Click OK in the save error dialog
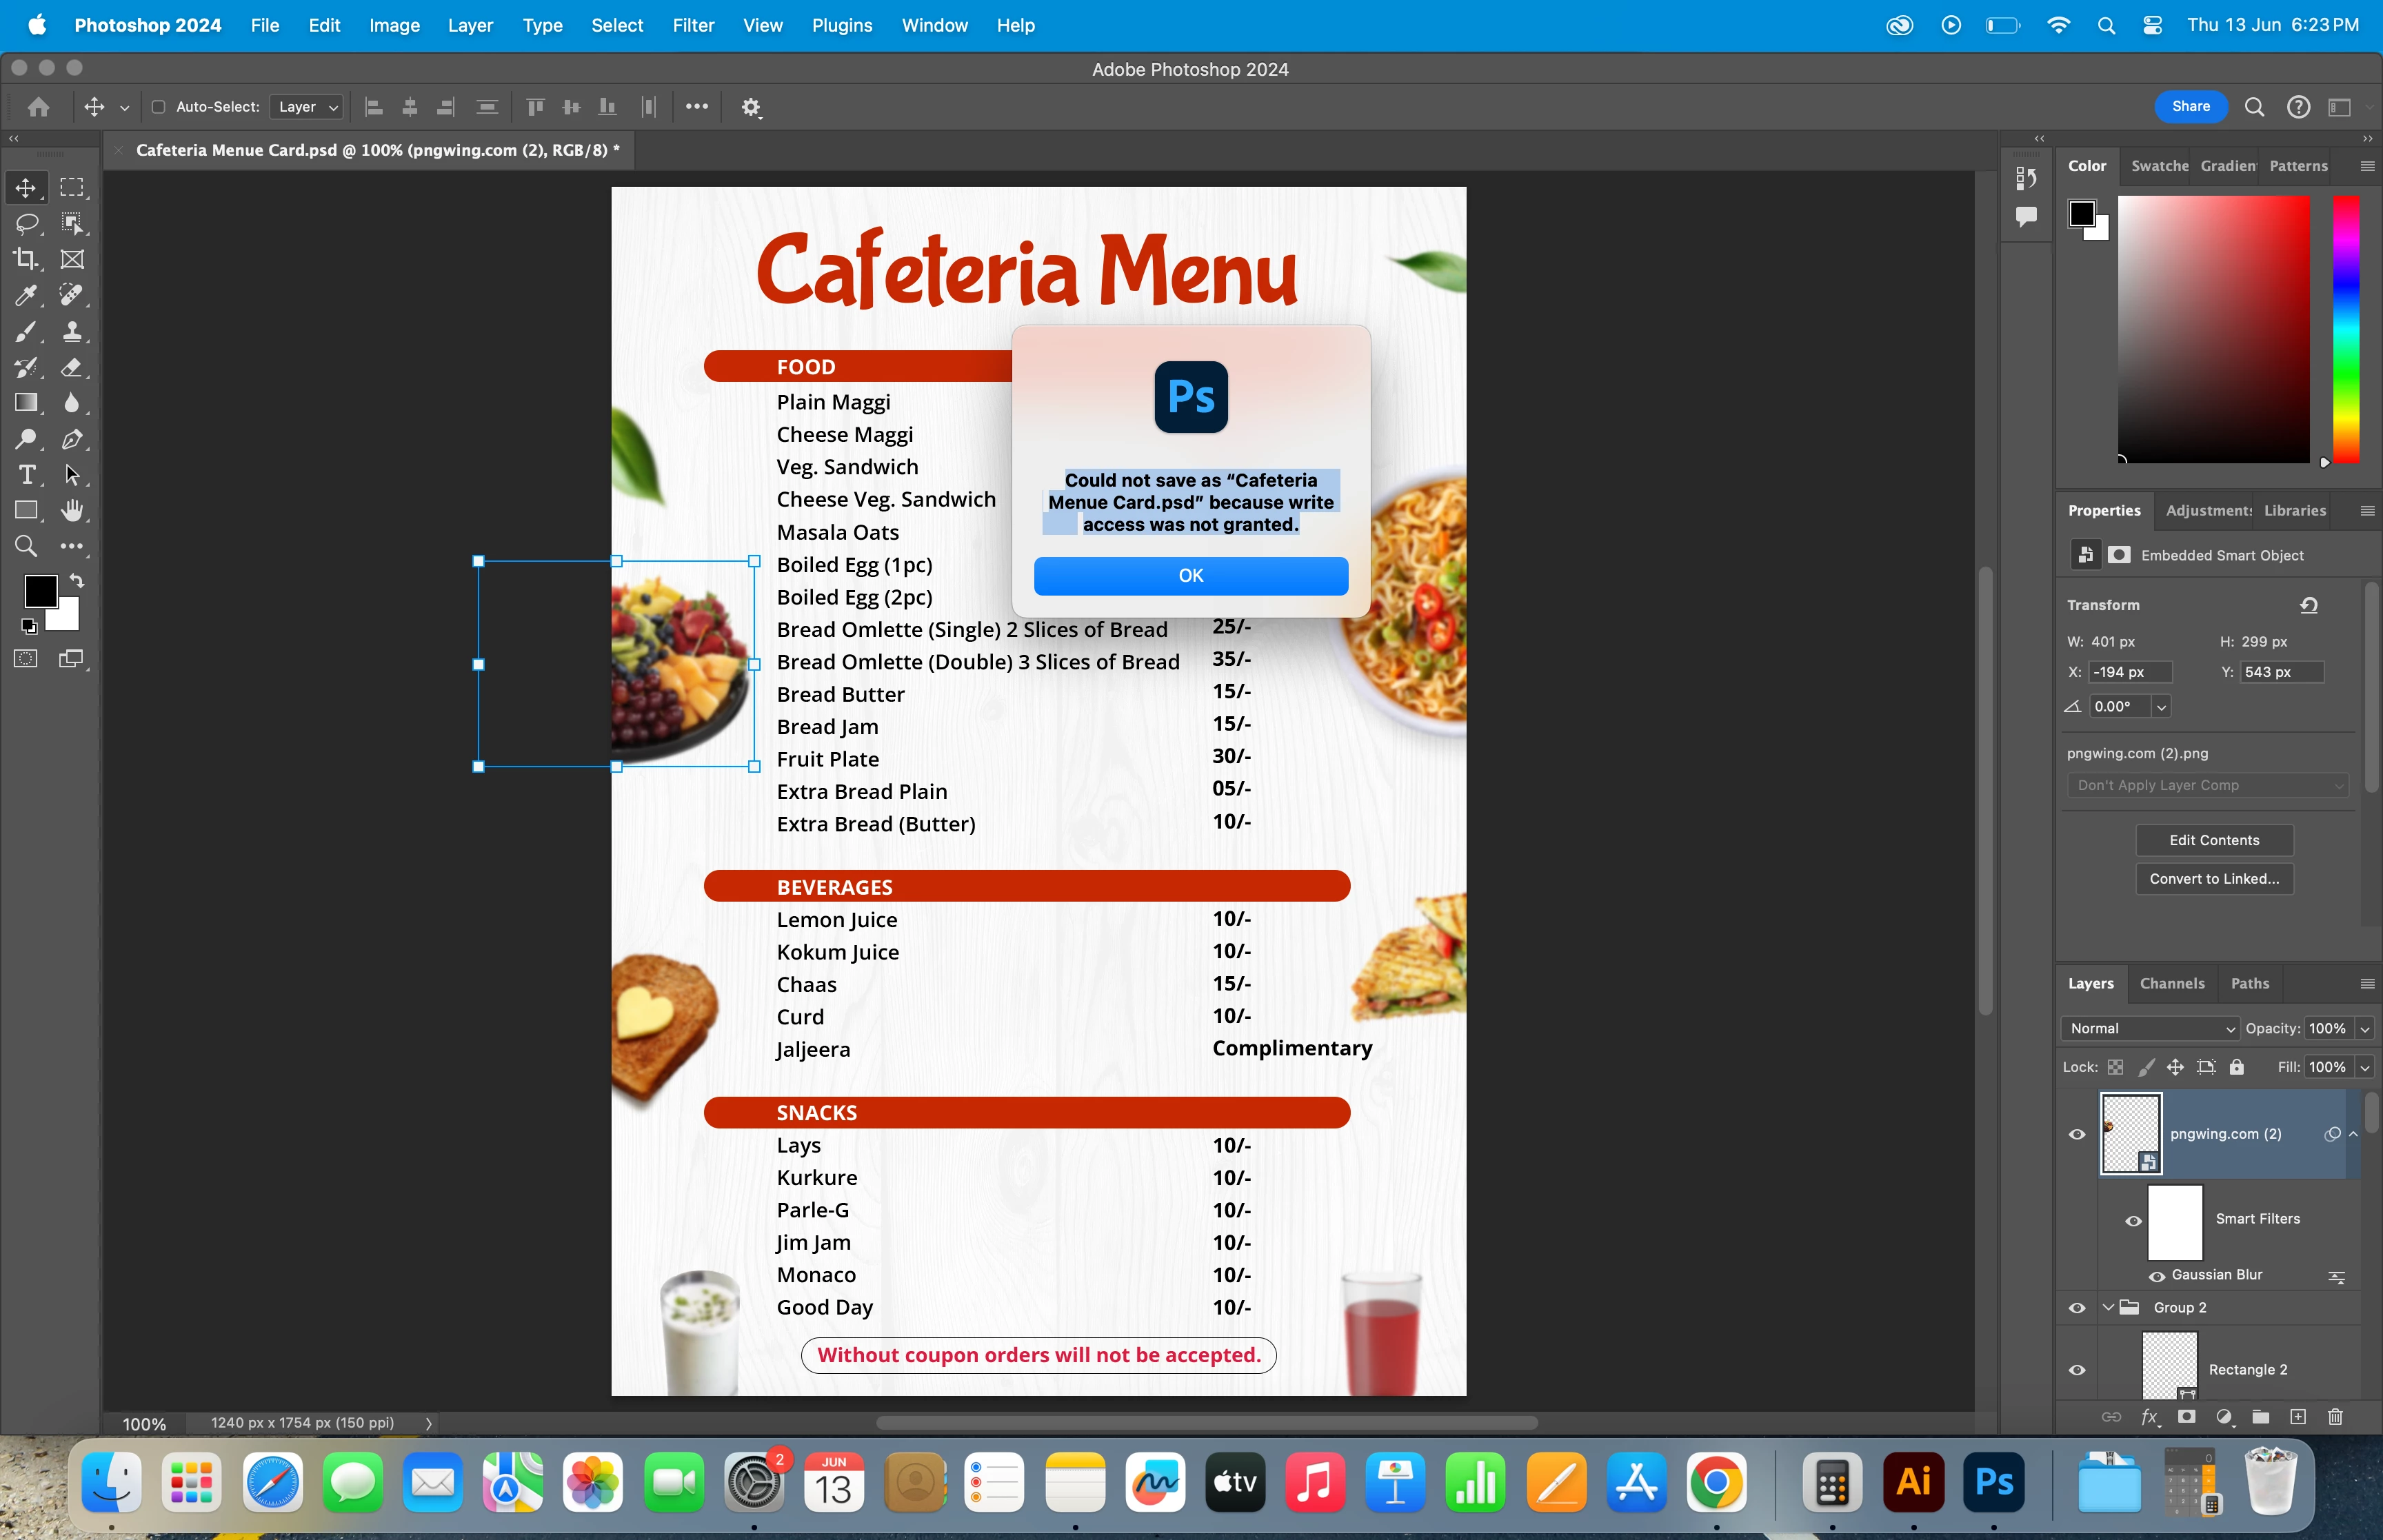Image resolution: width=2383 pixels, height=1540 pixels. point(1190,575)
